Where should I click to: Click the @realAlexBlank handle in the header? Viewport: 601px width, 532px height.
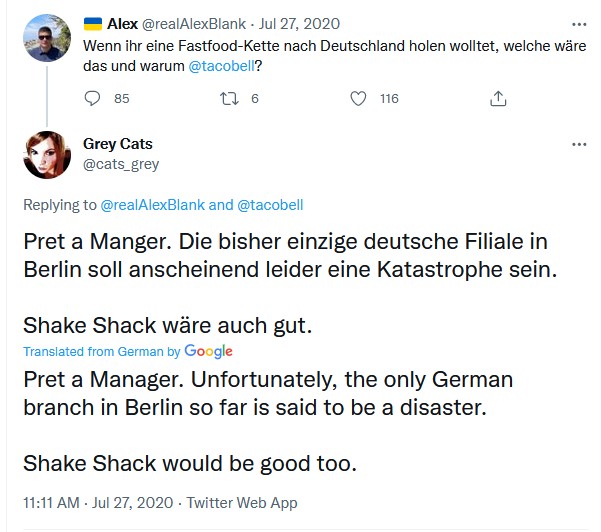pyautogui.click(x=189, y=24)
